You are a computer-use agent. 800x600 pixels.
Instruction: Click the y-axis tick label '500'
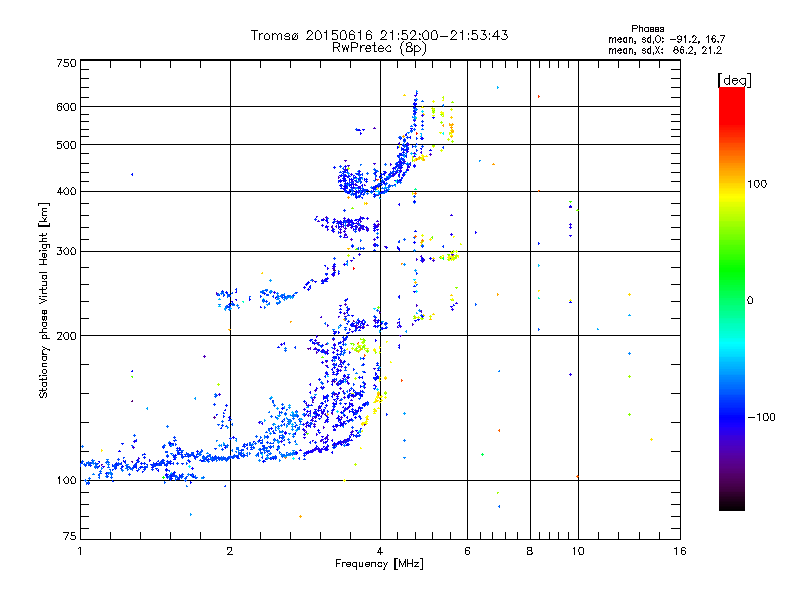tap(66, 145)
